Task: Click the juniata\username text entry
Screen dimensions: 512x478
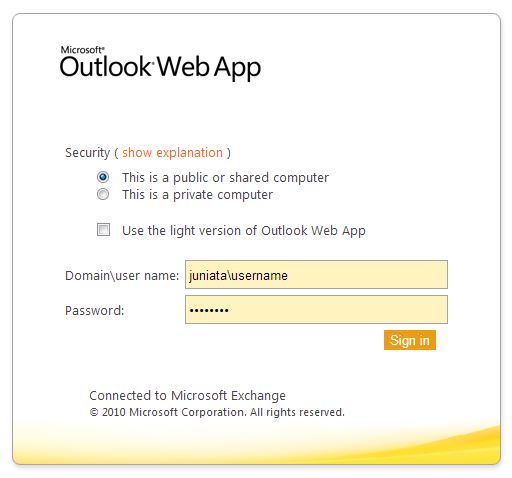Action: [238, 276]
